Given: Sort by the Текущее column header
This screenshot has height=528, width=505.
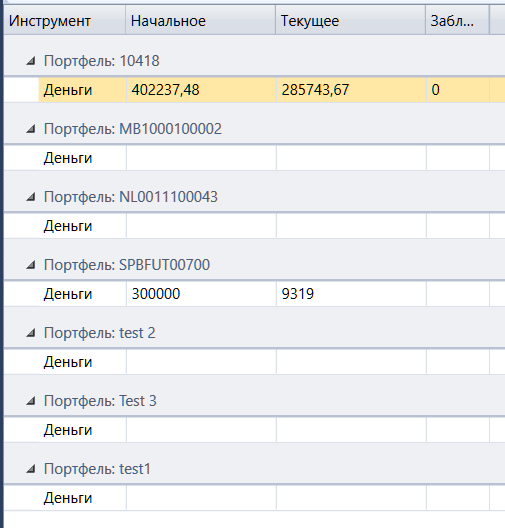Looking at the screenshot, I should [x=350, y=21].
